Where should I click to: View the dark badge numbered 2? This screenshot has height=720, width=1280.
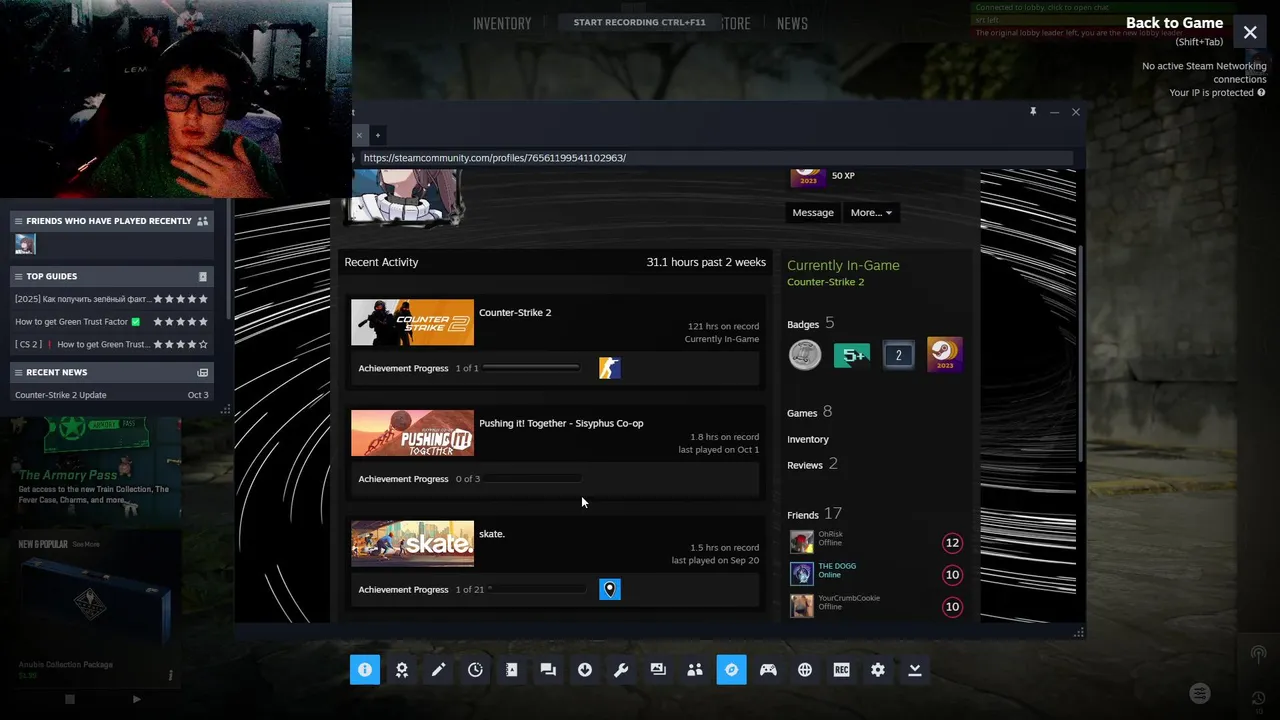898,355
